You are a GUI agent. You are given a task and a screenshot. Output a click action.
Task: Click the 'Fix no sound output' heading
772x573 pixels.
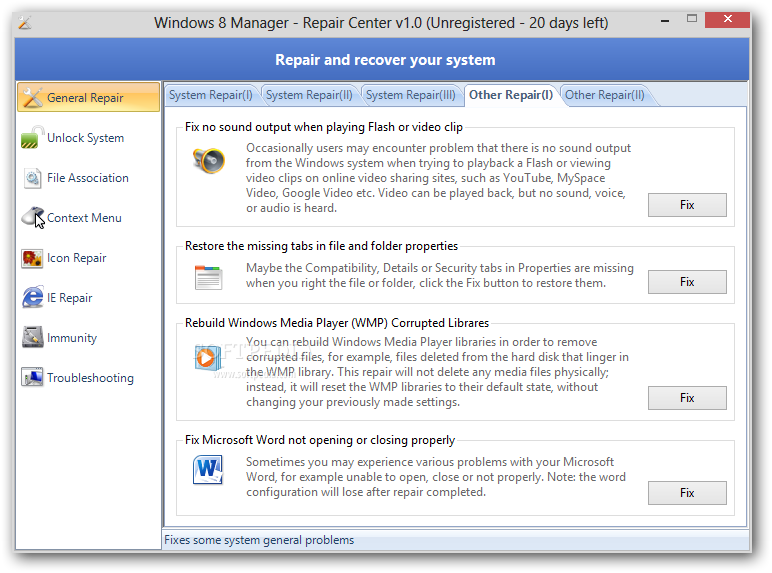(323, 127)
